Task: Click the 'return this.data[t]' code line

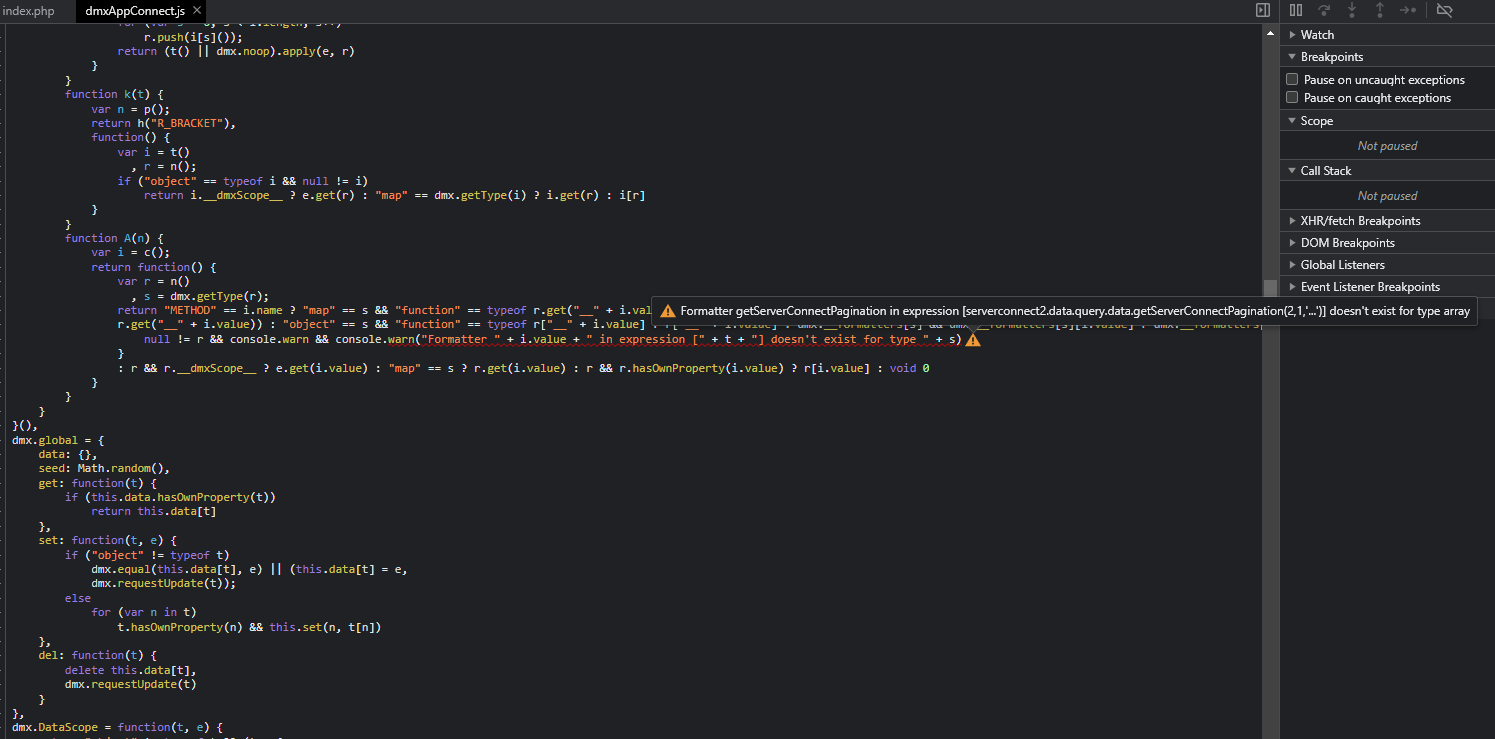Action: [154, 512]
